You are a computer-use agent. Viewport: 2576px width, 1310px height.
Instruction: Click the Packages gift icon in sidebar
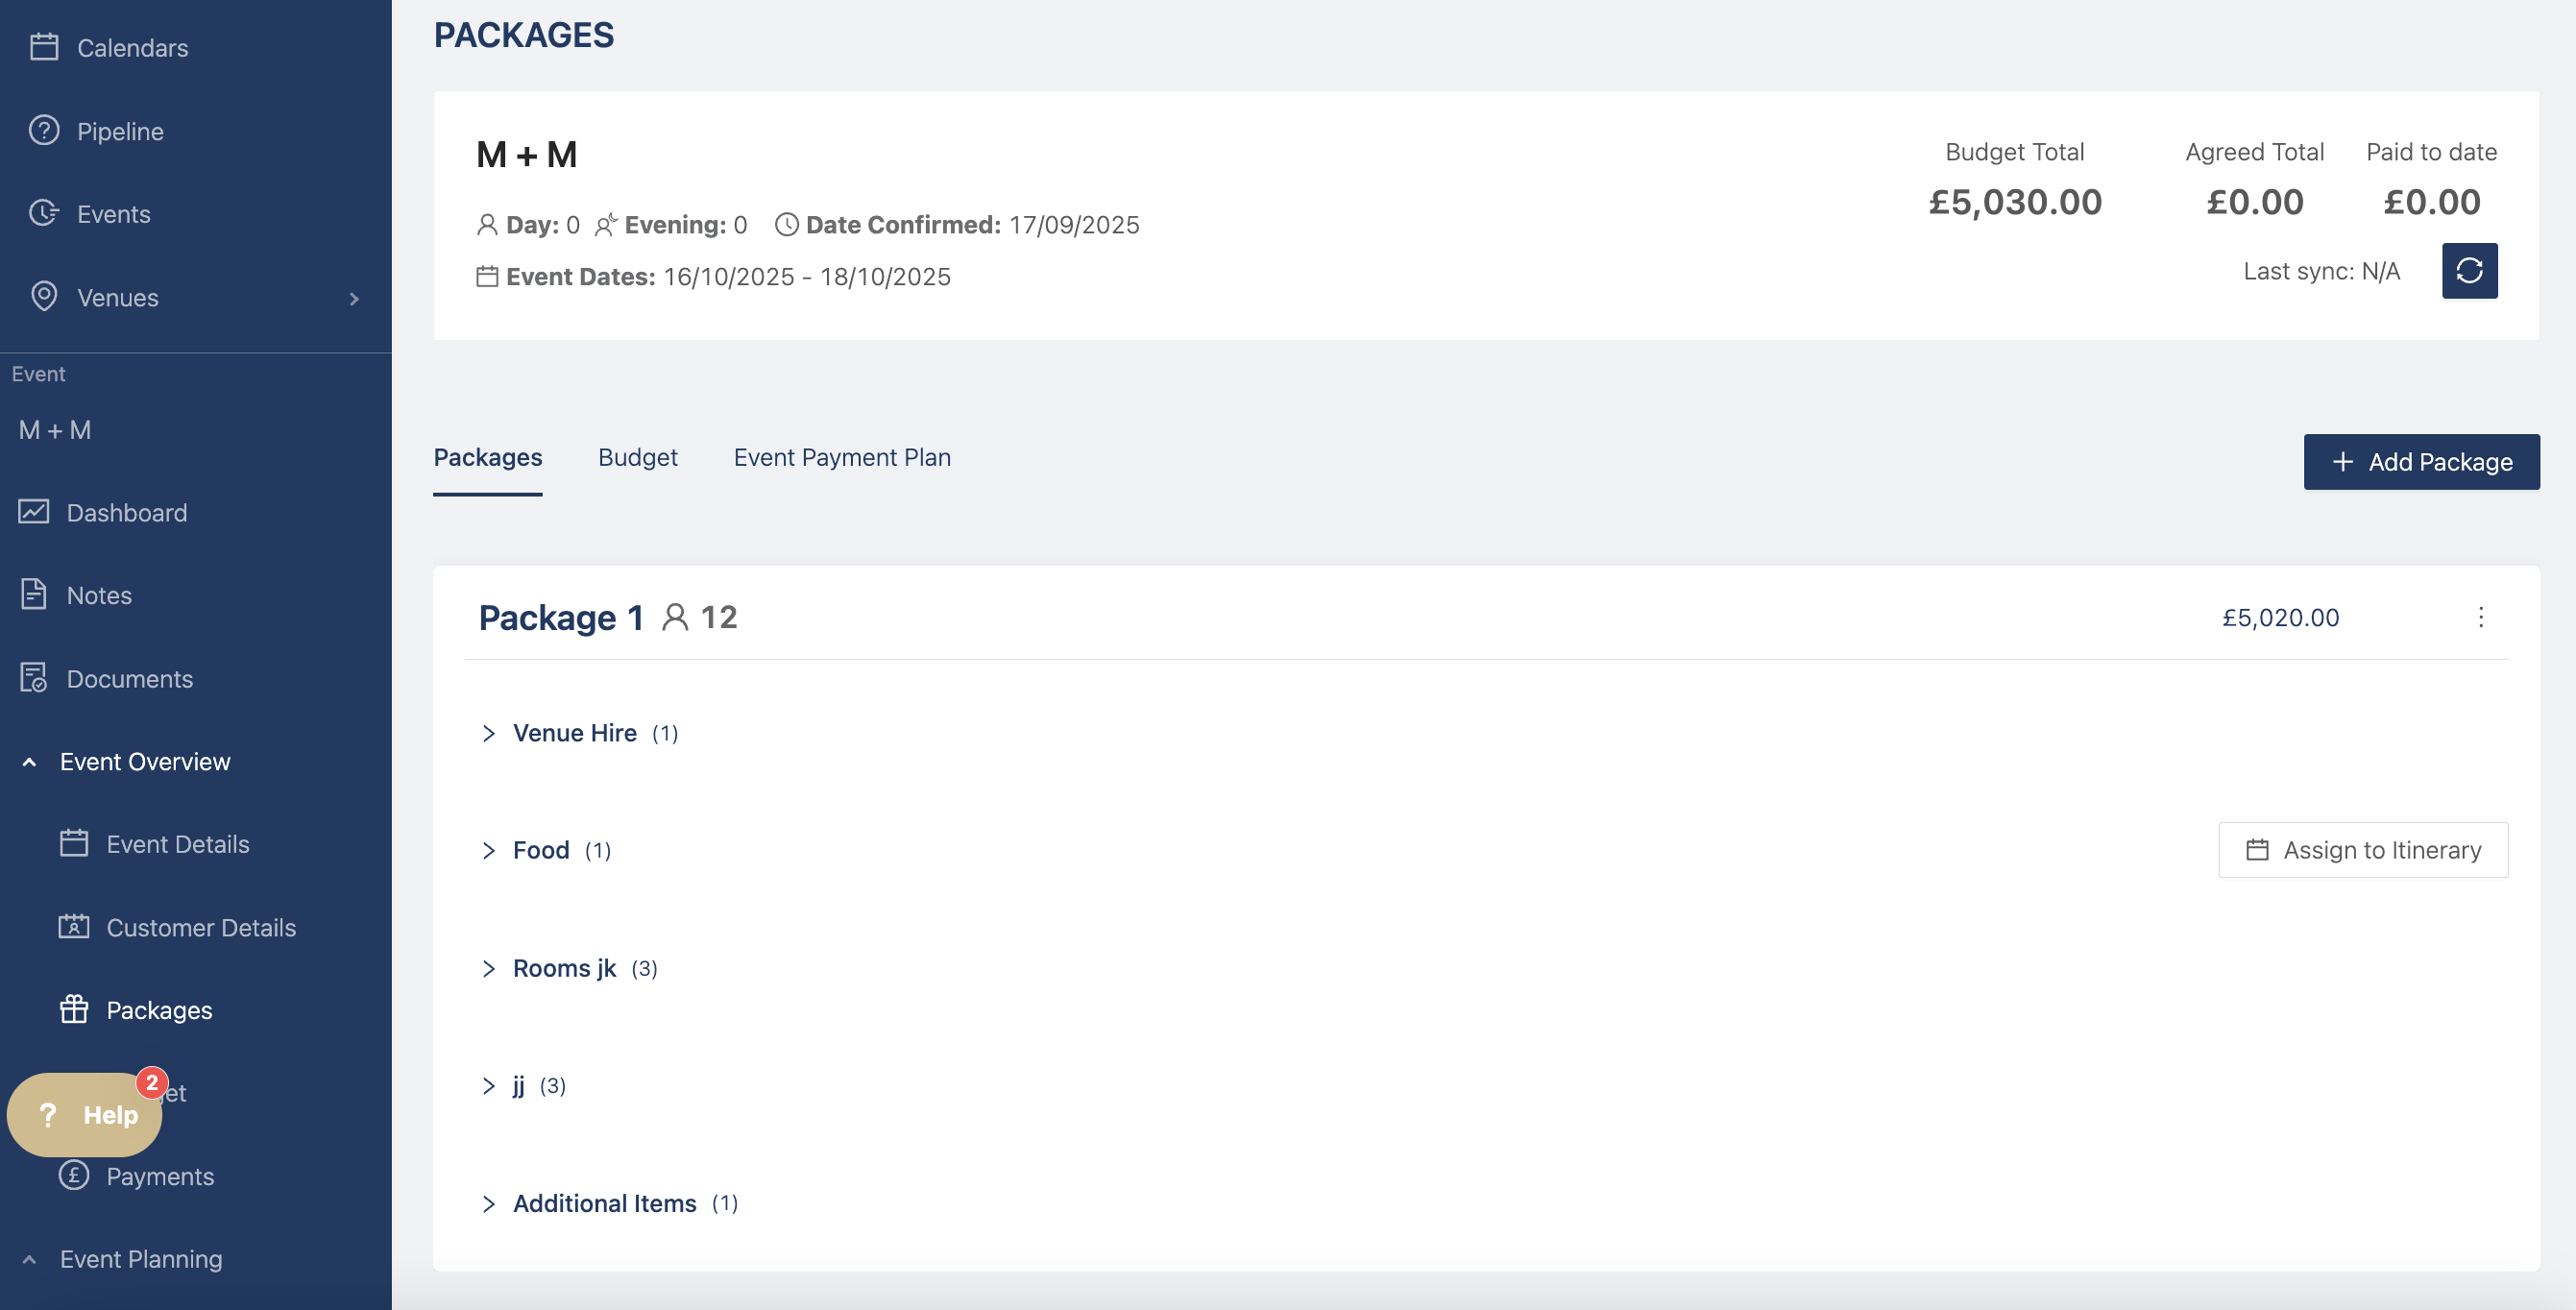tap(74, 1009)
